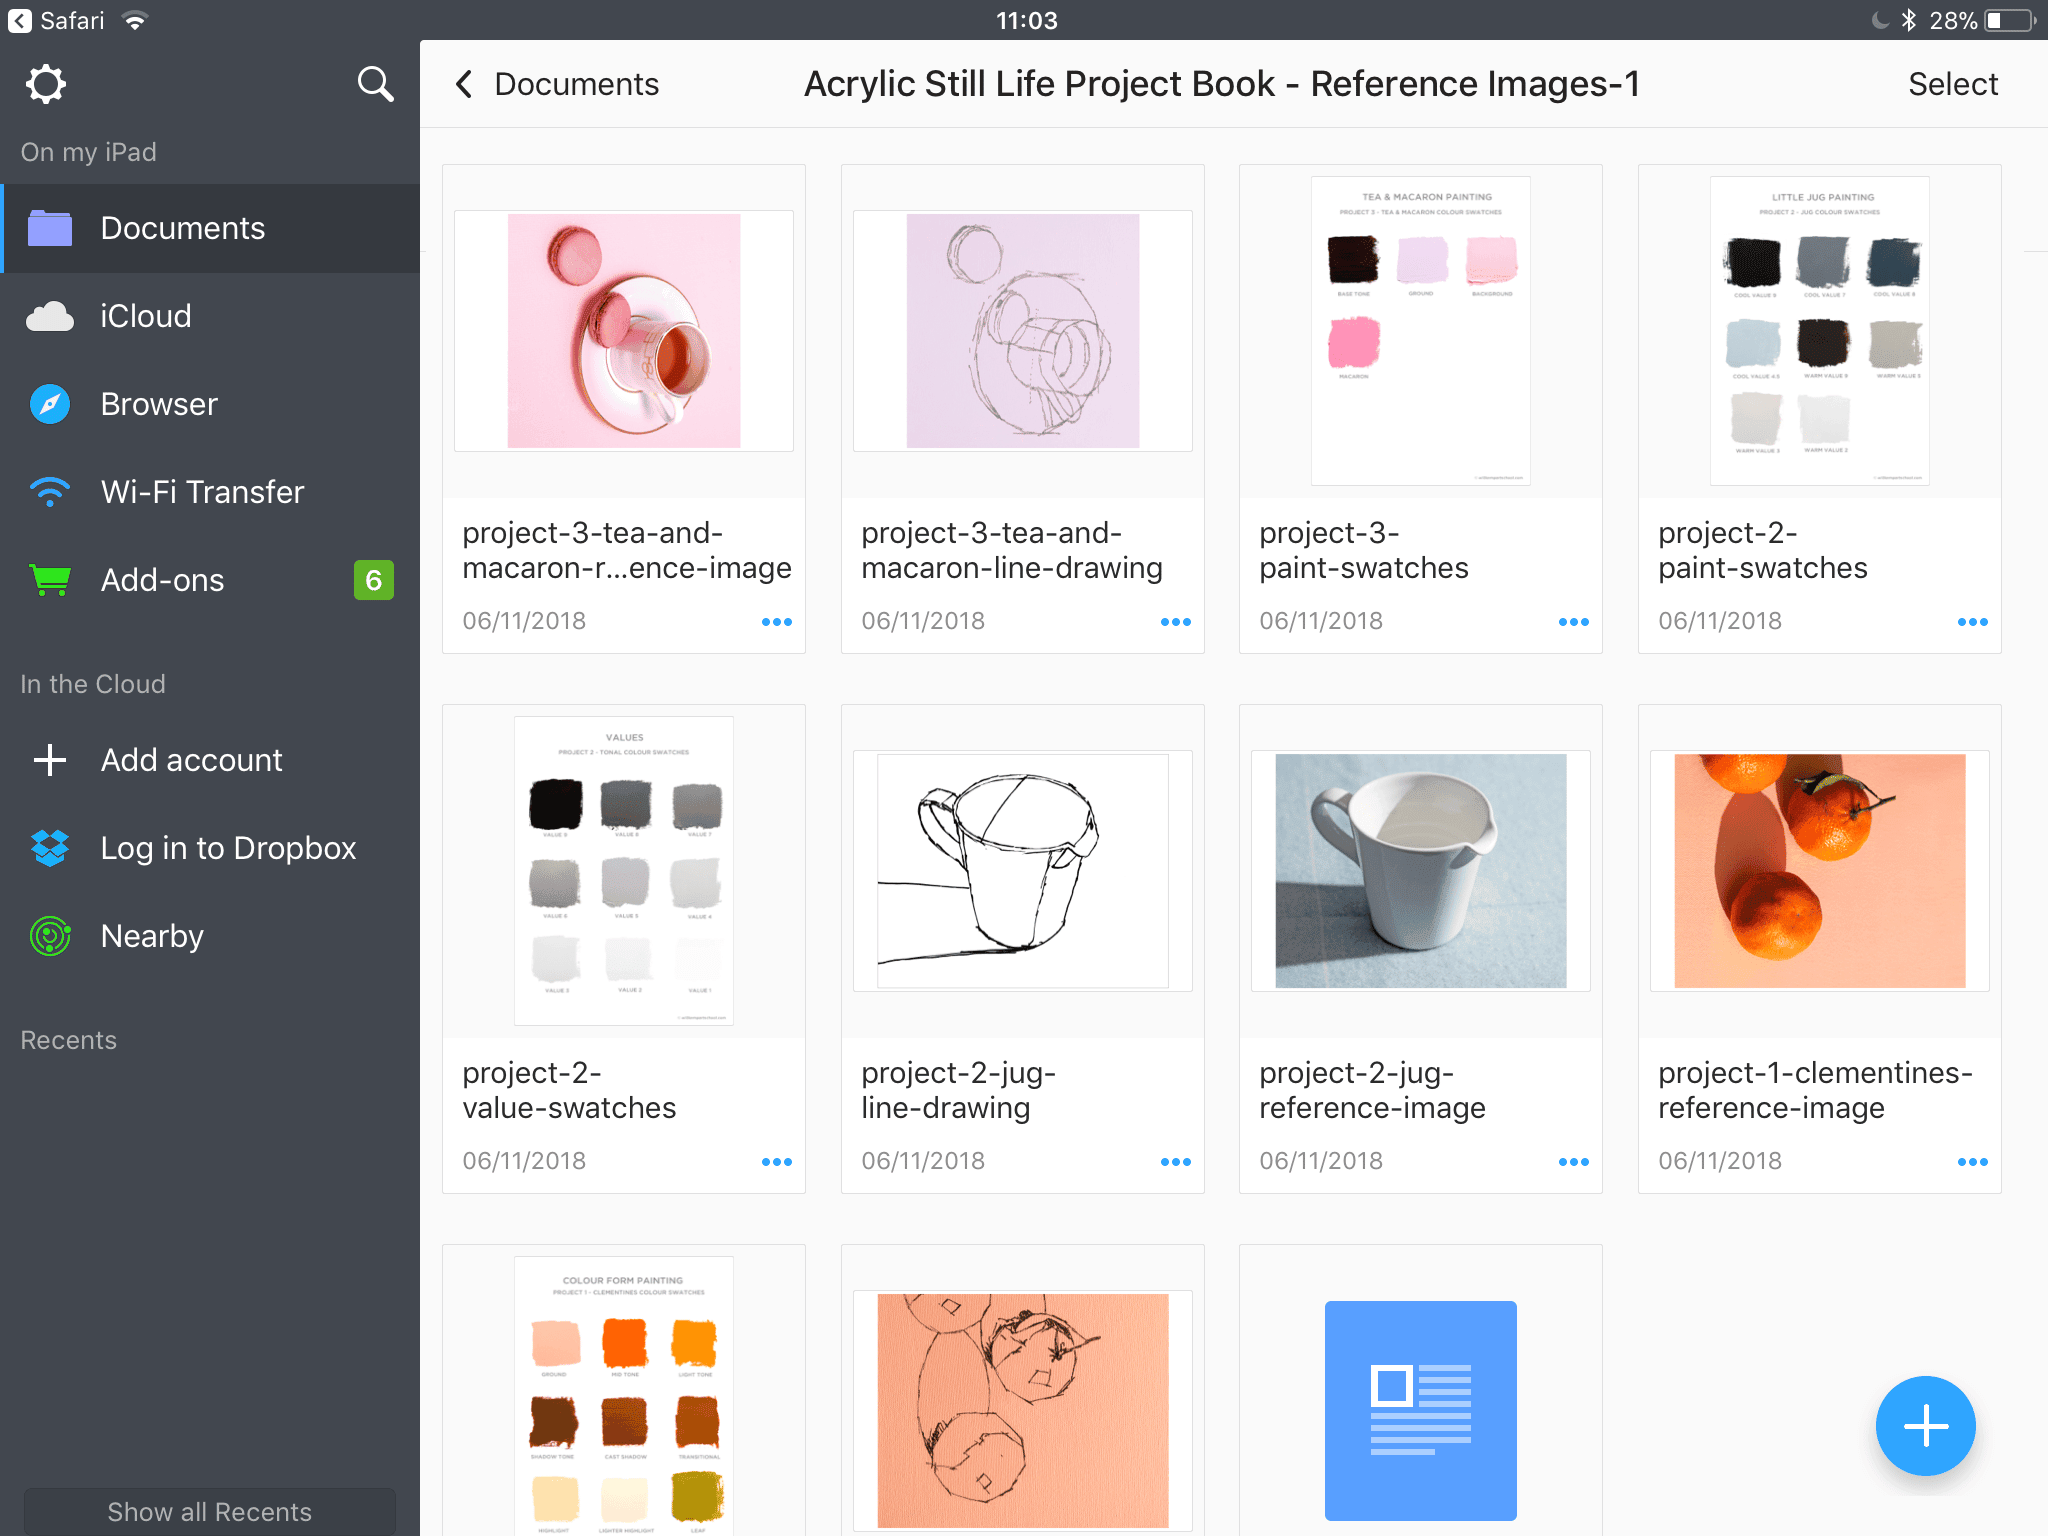The image size is (2048, 1536).
Task: Launch the built-in Browser
Action: (210, 404)
